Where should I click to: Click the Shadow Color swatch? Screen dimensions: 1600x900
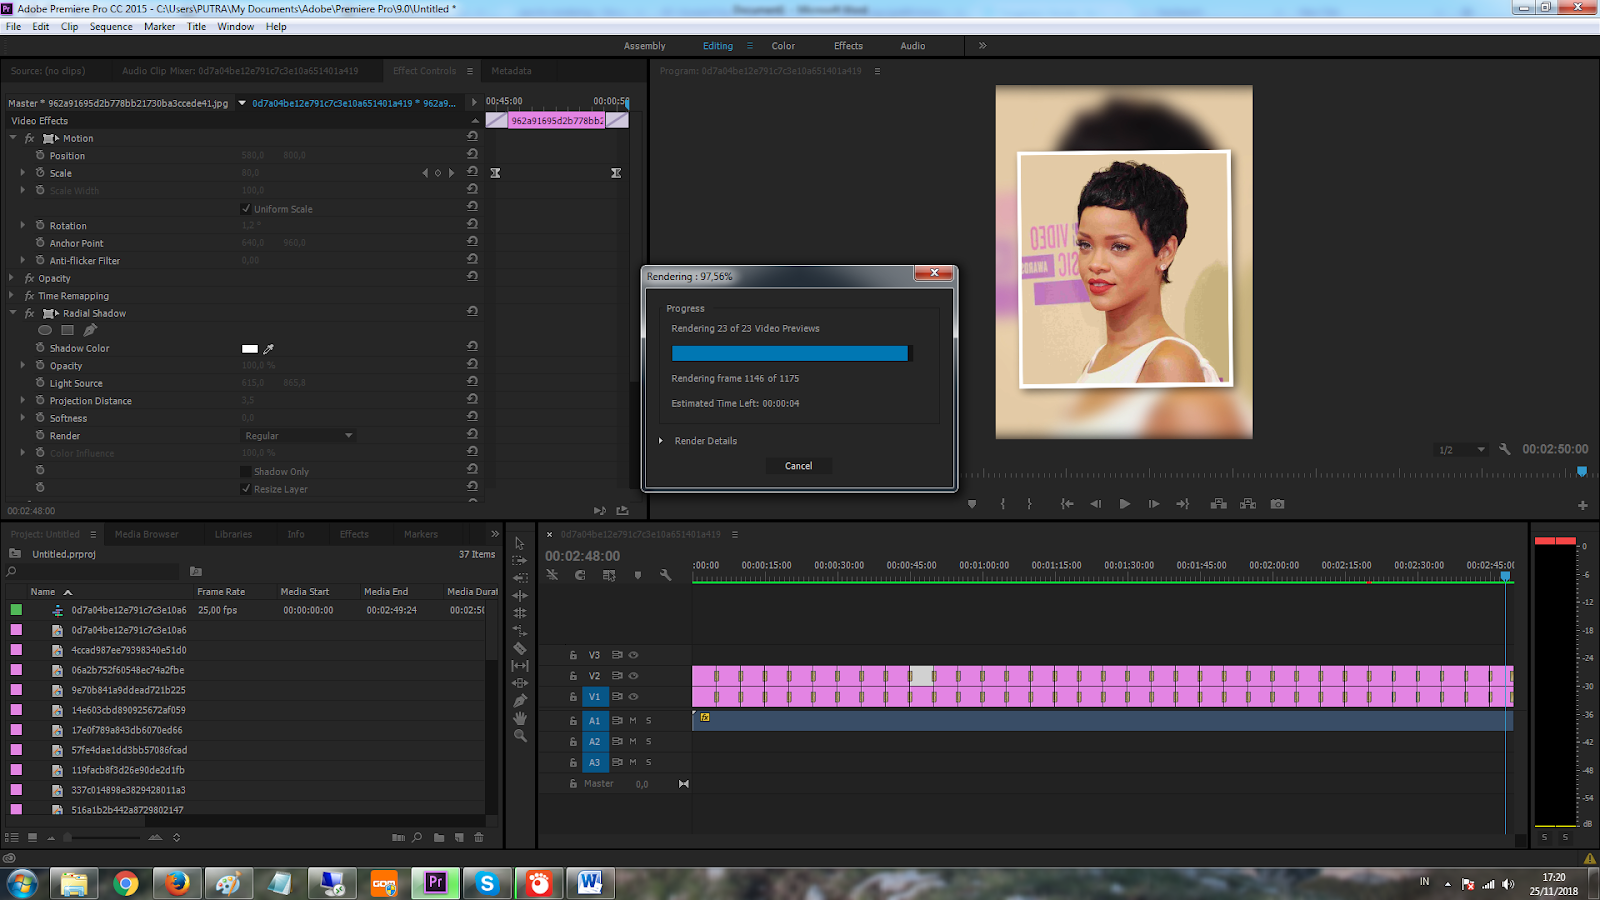pos(250,348)
